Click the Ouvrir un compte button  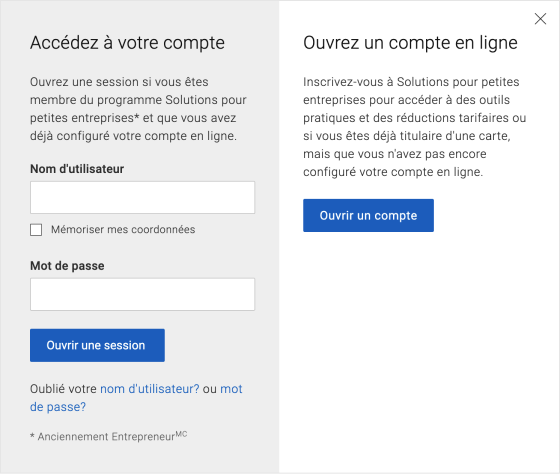[368, 215]
